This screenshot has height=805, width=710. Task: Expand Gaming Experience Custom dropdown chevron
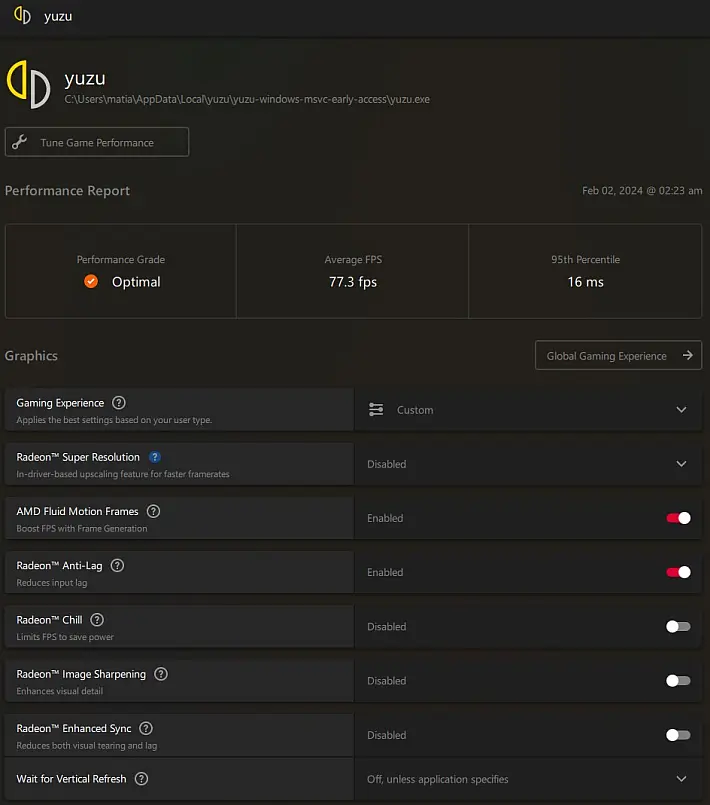pyautogui.click(x=681, y=410)
